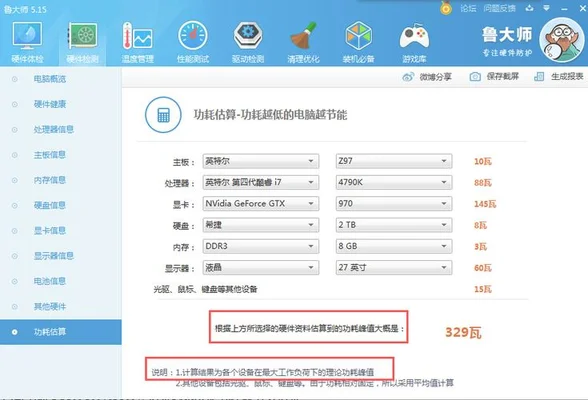The image size is (588, 400).
Task: Click the 鲁大师 mascot avatar
Action: click(x=561, y=40)
